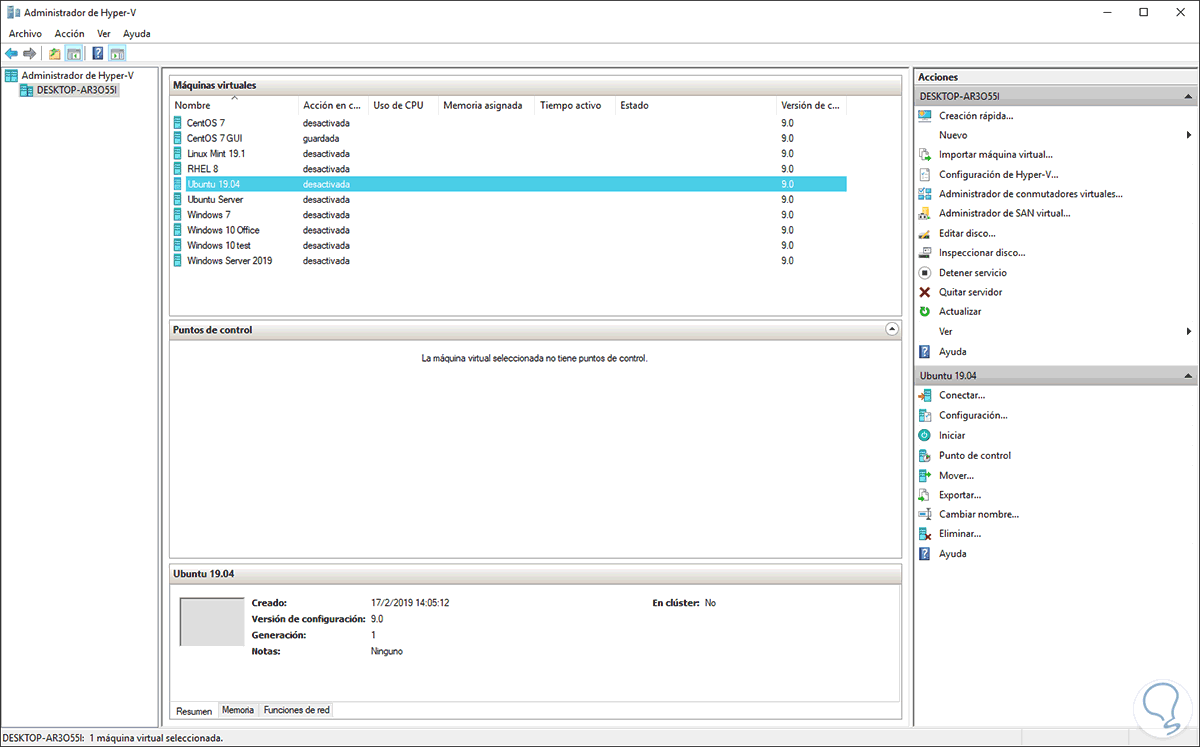Click the Forward arrow toolbar icon

(30, 53)
